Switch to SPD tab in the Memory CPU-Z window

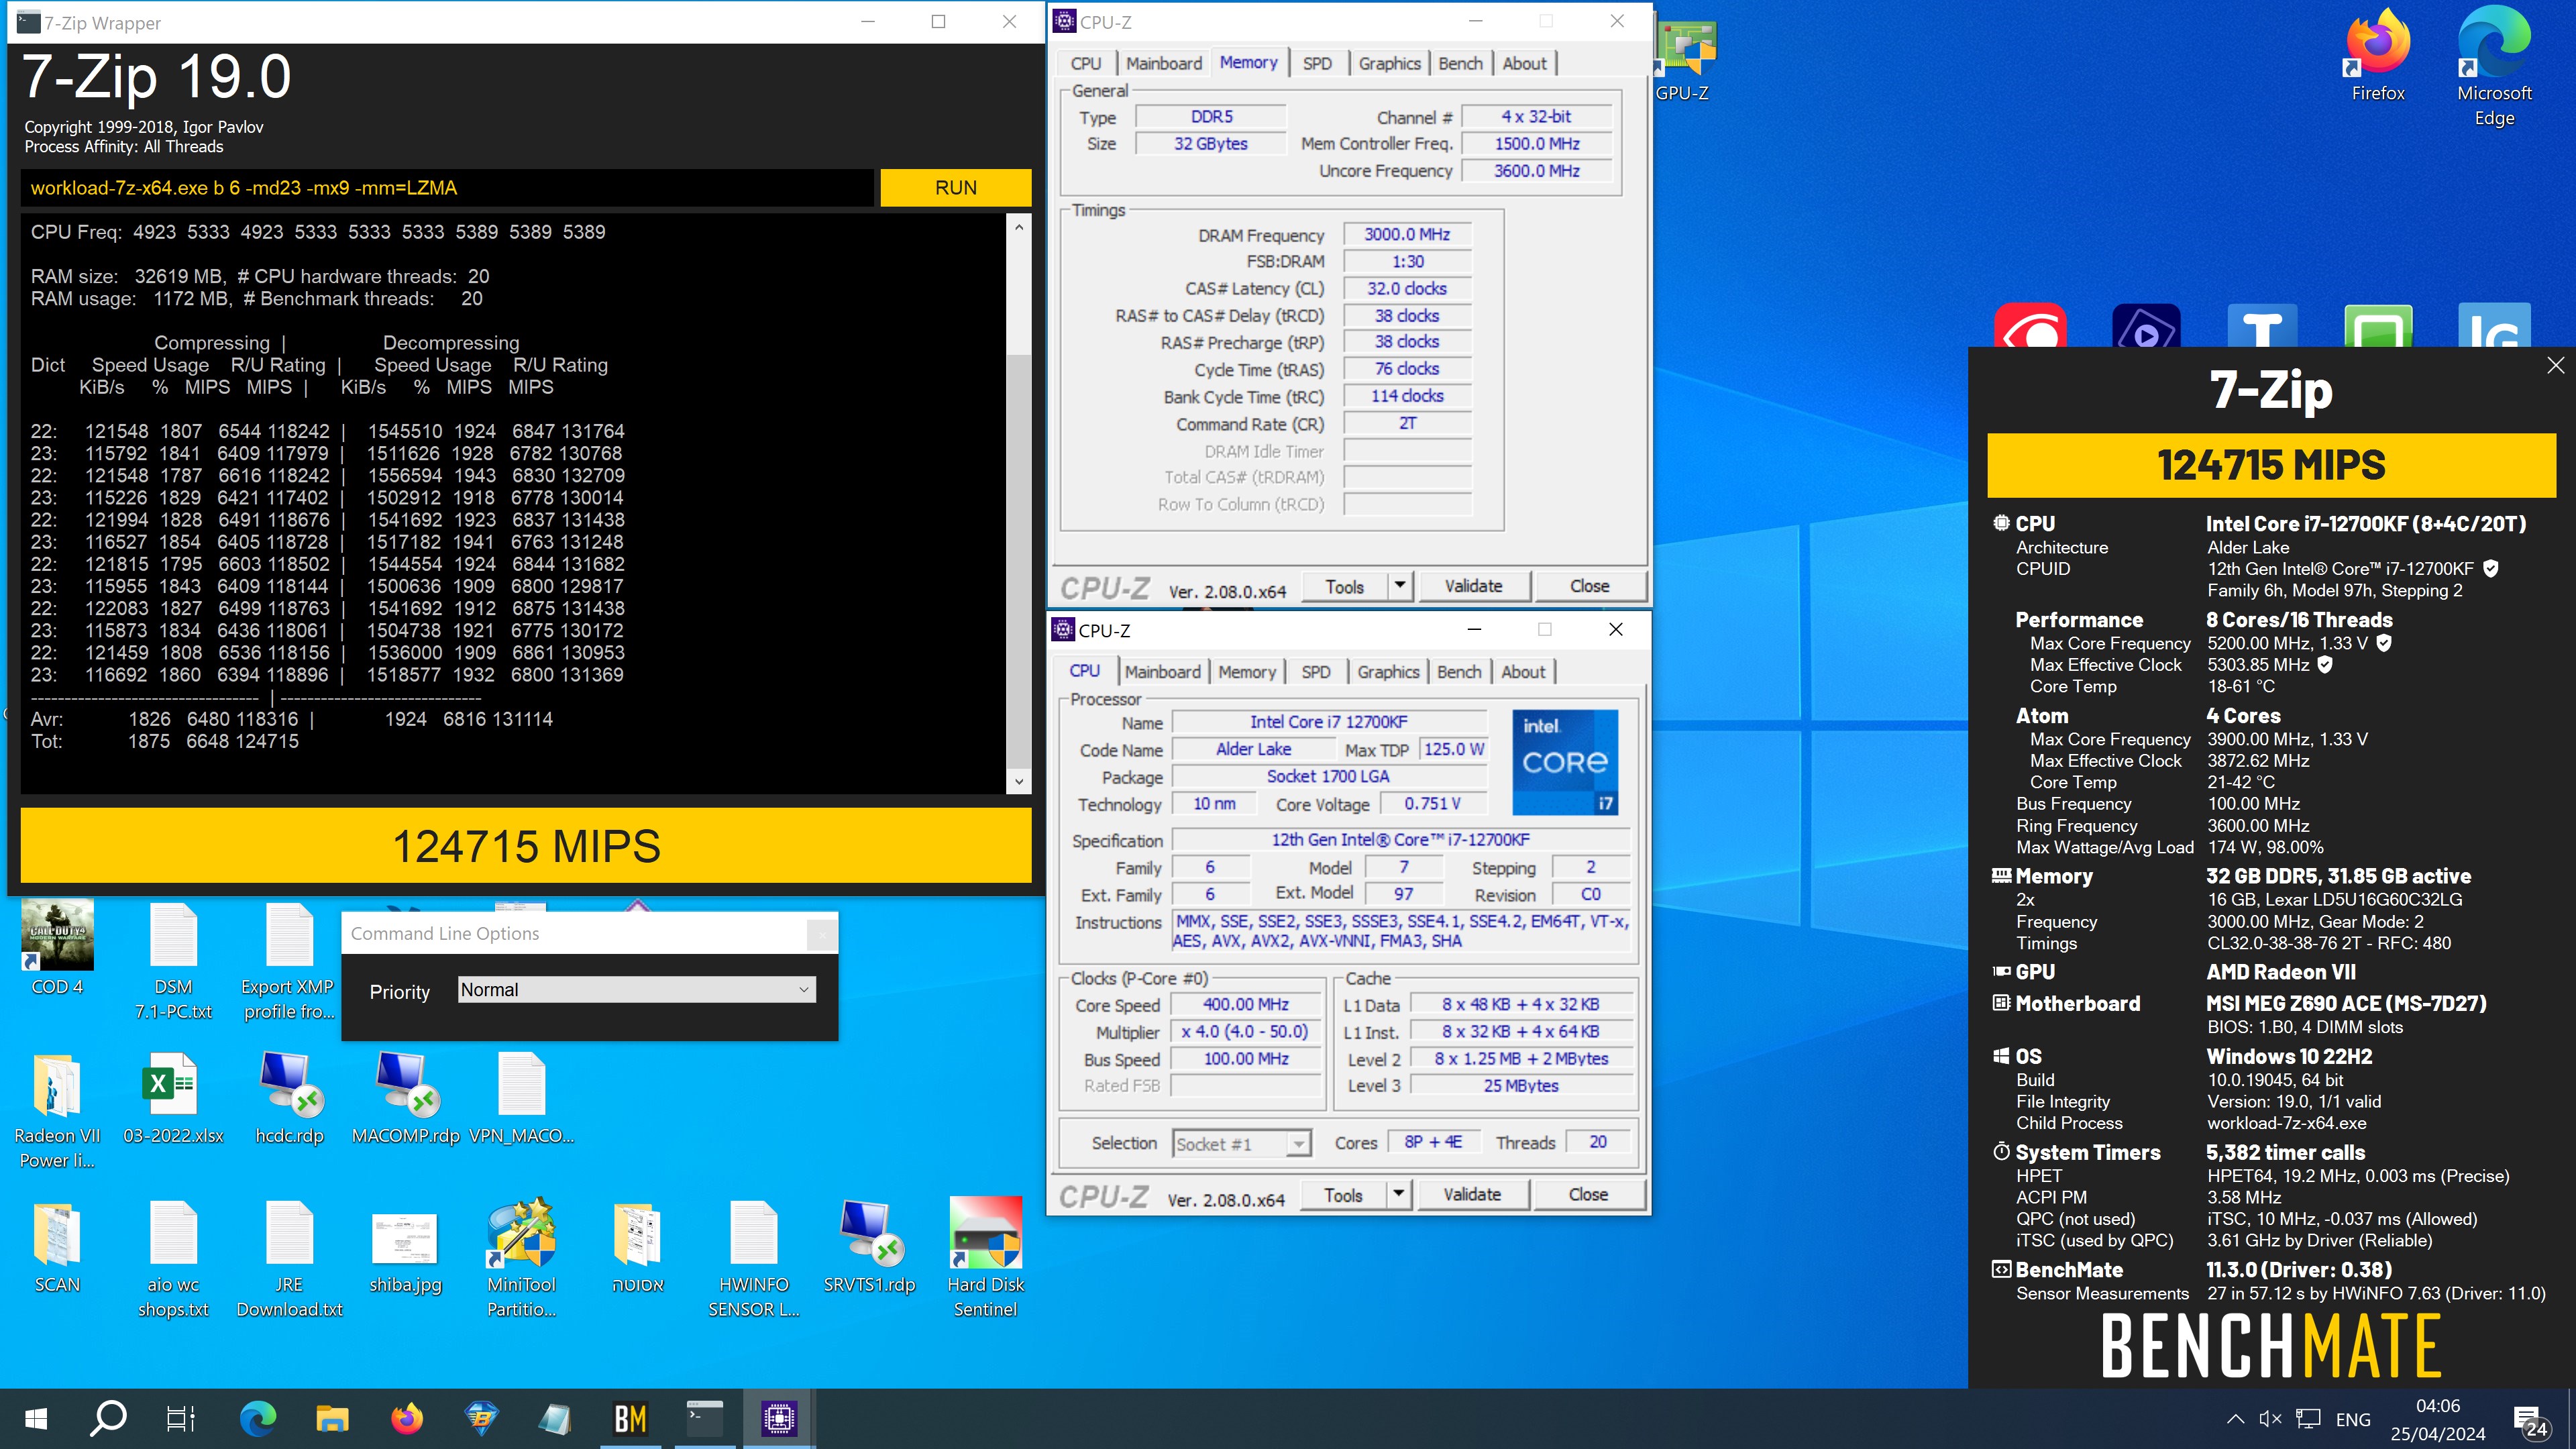[x=1317, y=63]
